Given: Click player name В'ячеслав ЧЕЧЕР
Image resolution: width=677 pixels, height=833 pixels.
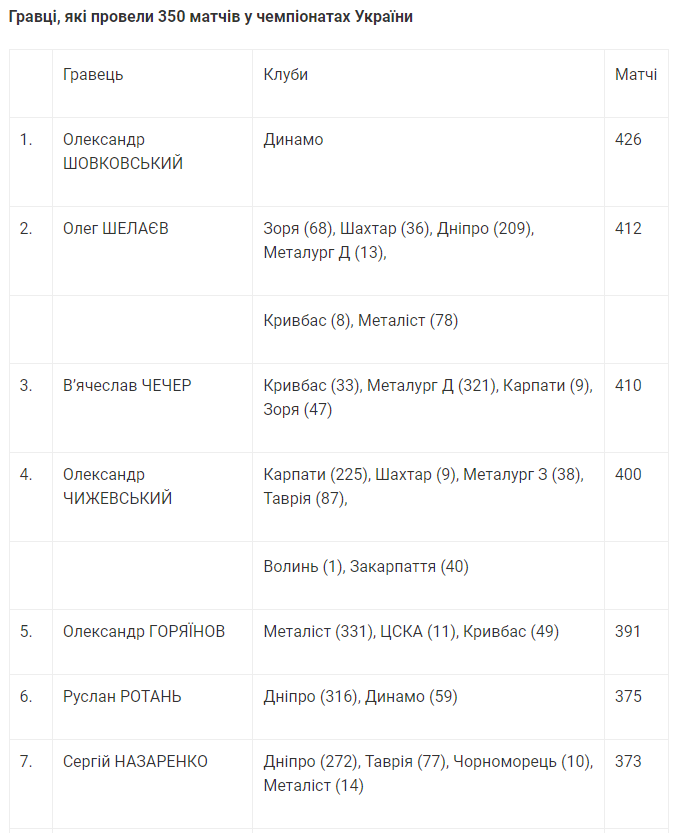Looking at the screenshot, I should [x=127, y=385].
